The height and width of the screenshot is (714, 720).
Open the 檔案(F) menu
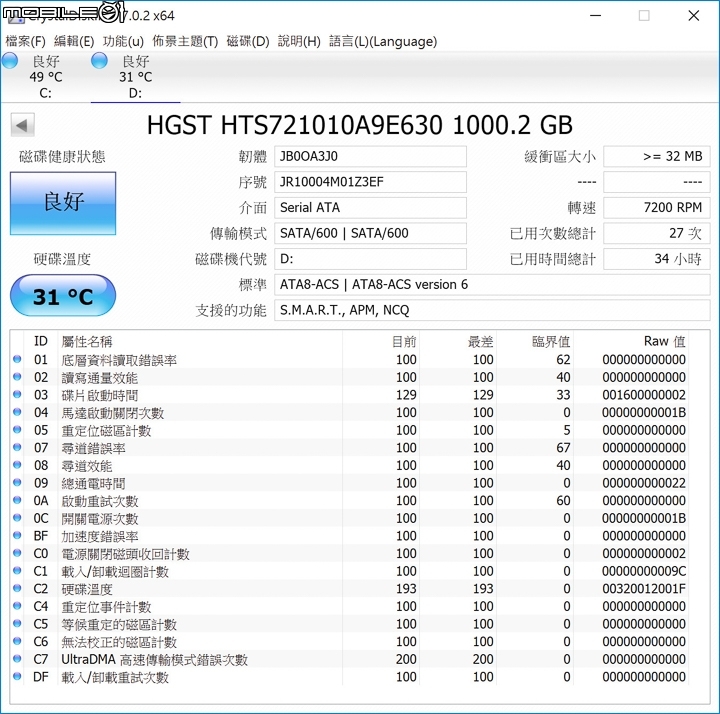click(25, 41)
